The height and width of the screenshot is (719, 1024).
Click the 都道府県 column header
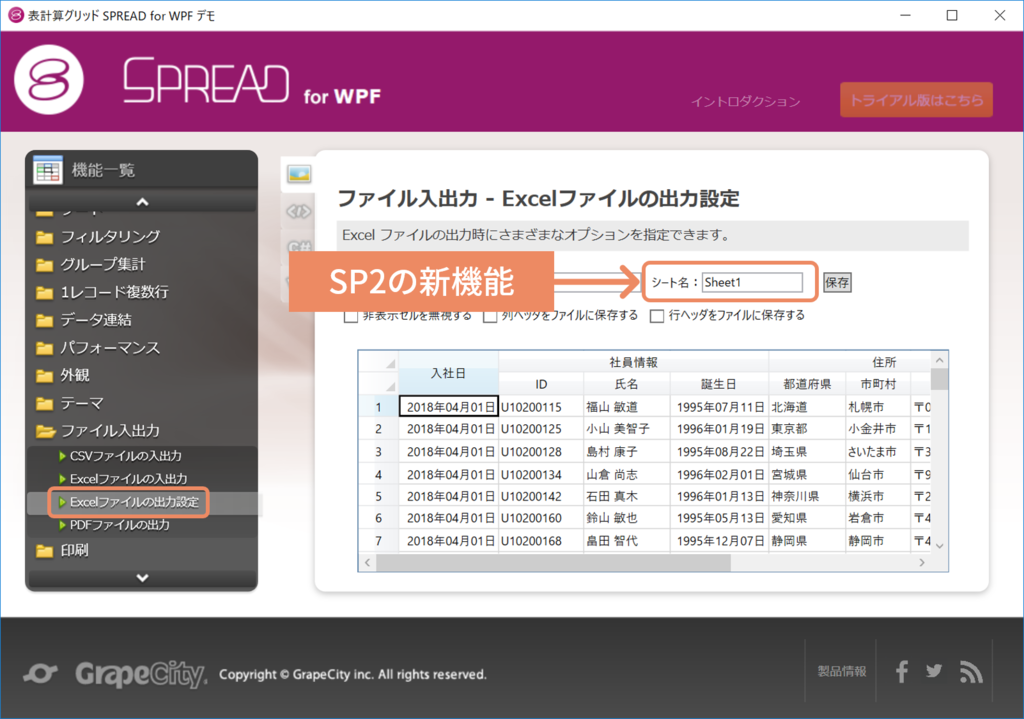[x=807, y=385]
